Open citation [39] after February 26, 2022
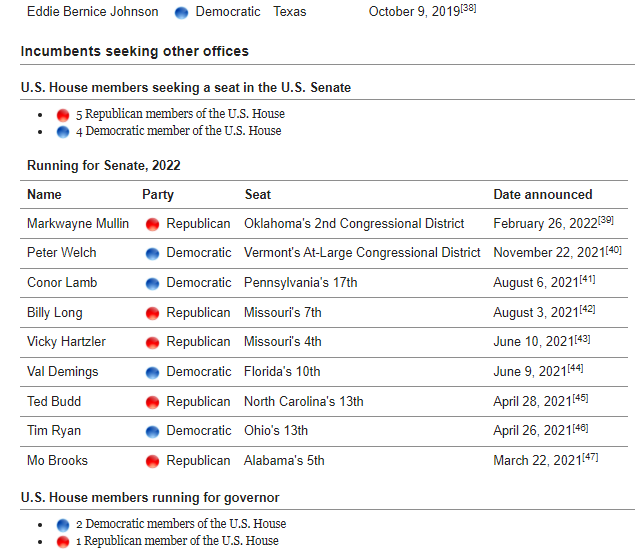The image size is (635, 557). [606, 220]
